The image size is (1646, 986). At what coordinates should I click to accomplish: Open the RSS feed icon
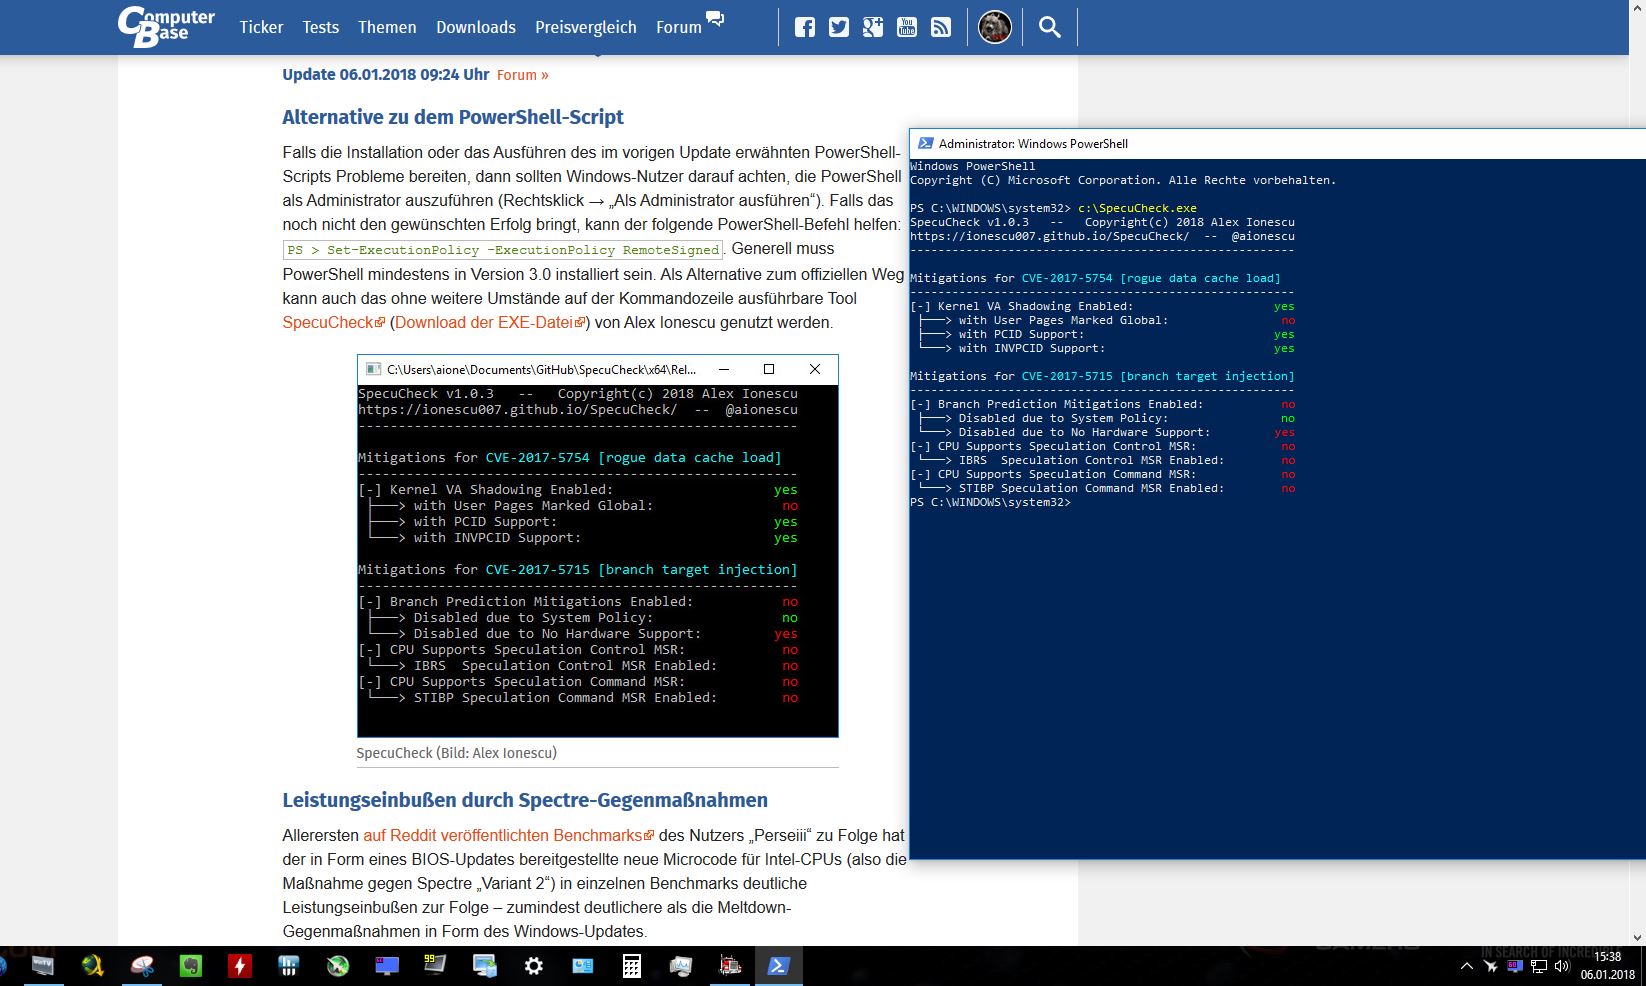941,27
